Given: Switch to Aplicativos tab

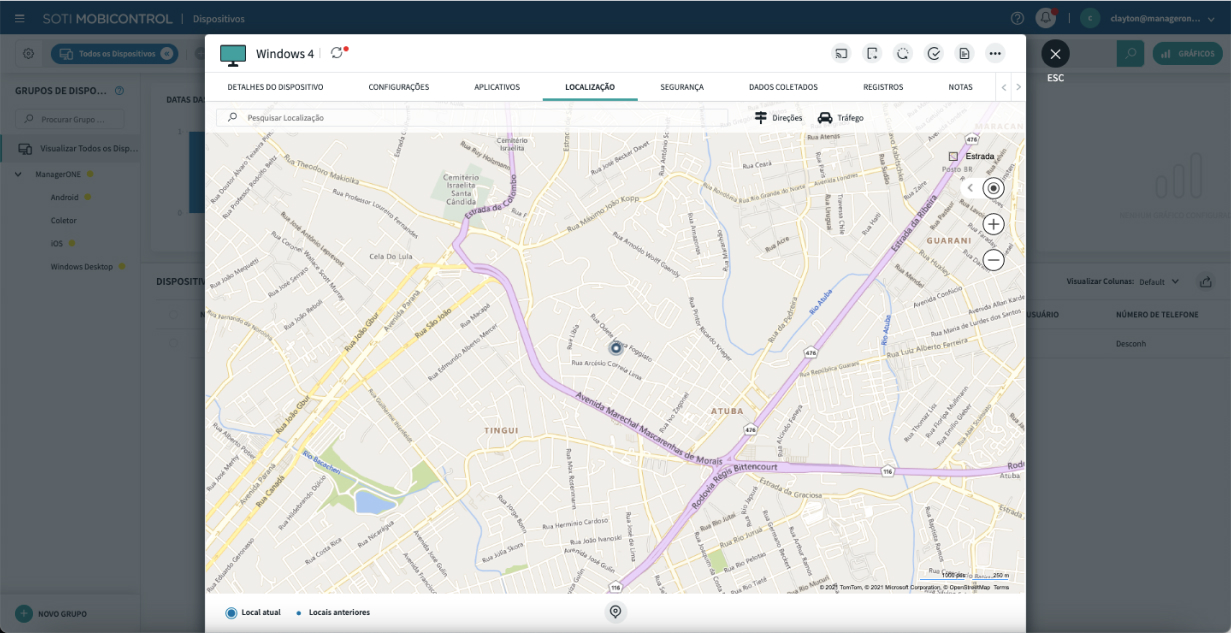Looking at the screenshot, I should [x=497, y=87].
